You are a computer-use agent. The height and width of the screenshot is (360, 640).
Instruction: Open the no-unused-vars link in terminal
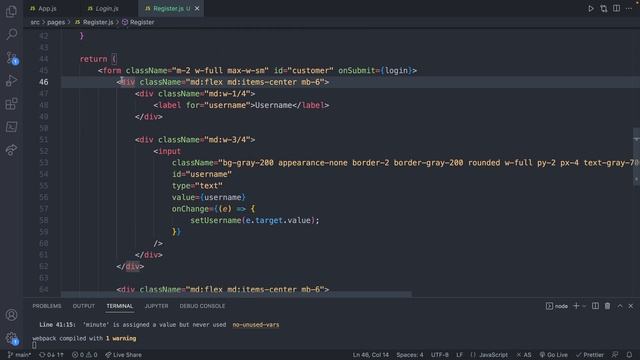256,325
